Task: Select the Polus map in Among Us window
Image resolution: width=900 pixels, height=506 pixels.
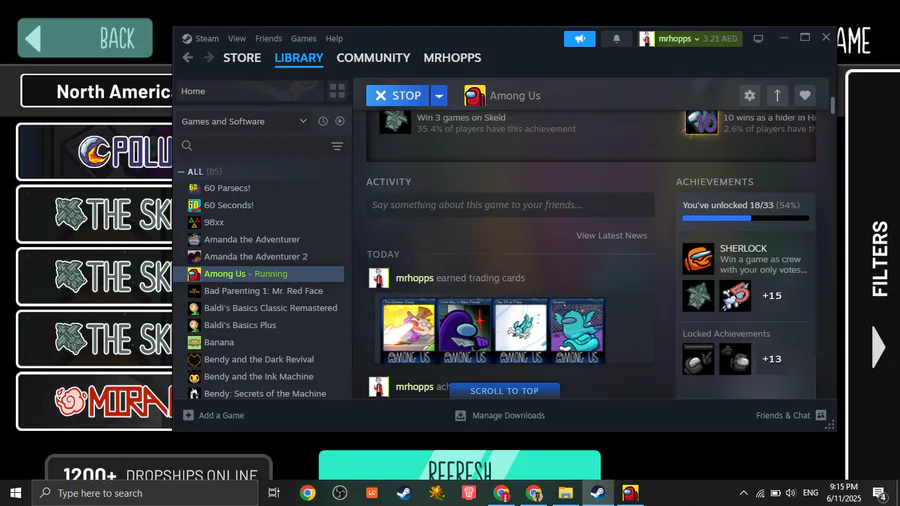Action: (x=95, y=152)
